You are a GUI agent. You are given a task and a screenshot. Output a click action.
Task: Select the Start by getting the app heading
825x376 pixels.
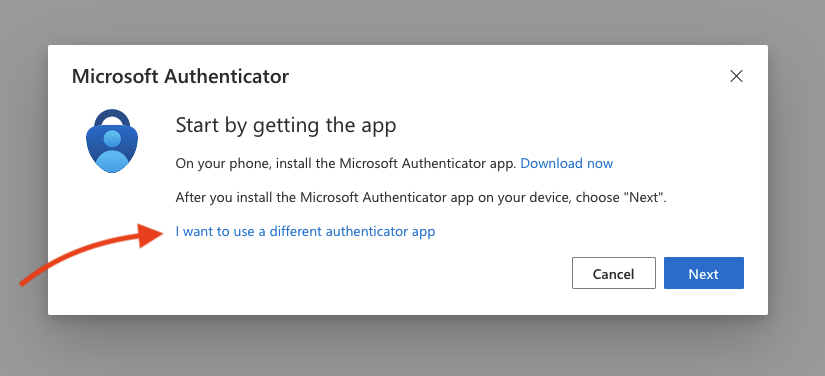click(x=286, y=126)
